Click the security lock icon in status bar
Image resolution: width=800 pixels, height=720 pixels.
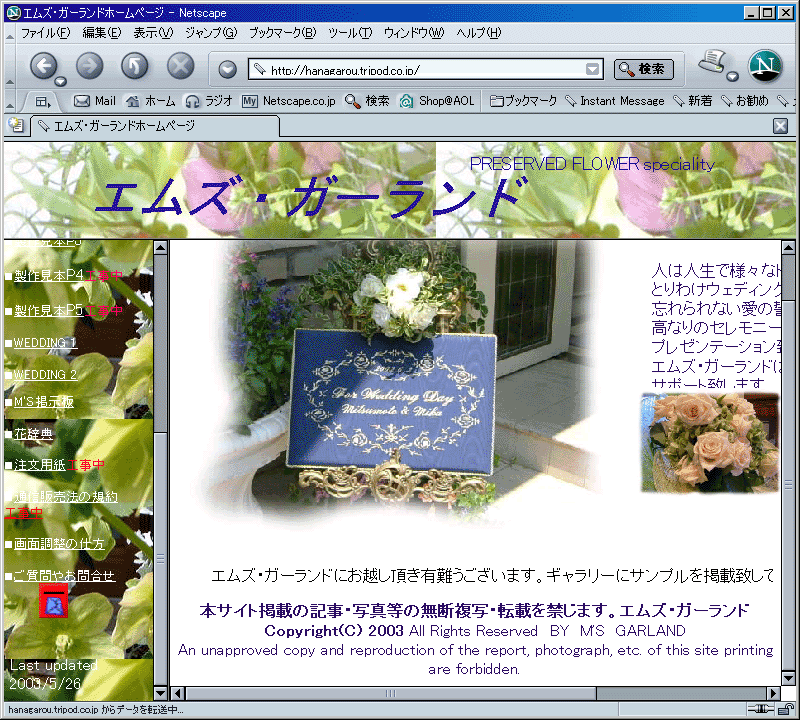tap(786, 709)
